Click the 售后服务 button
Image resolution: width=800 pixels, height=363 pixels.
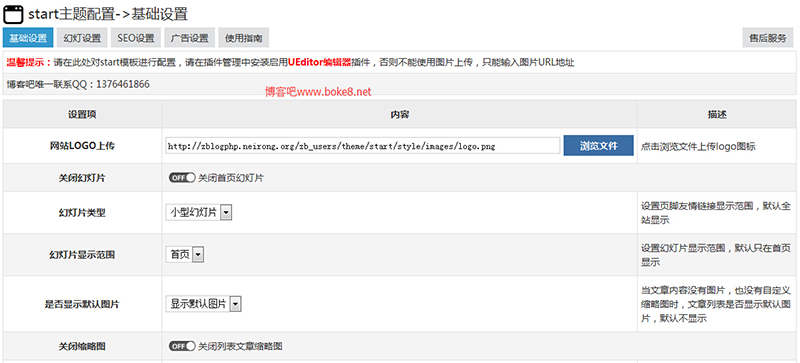point(767,38)
